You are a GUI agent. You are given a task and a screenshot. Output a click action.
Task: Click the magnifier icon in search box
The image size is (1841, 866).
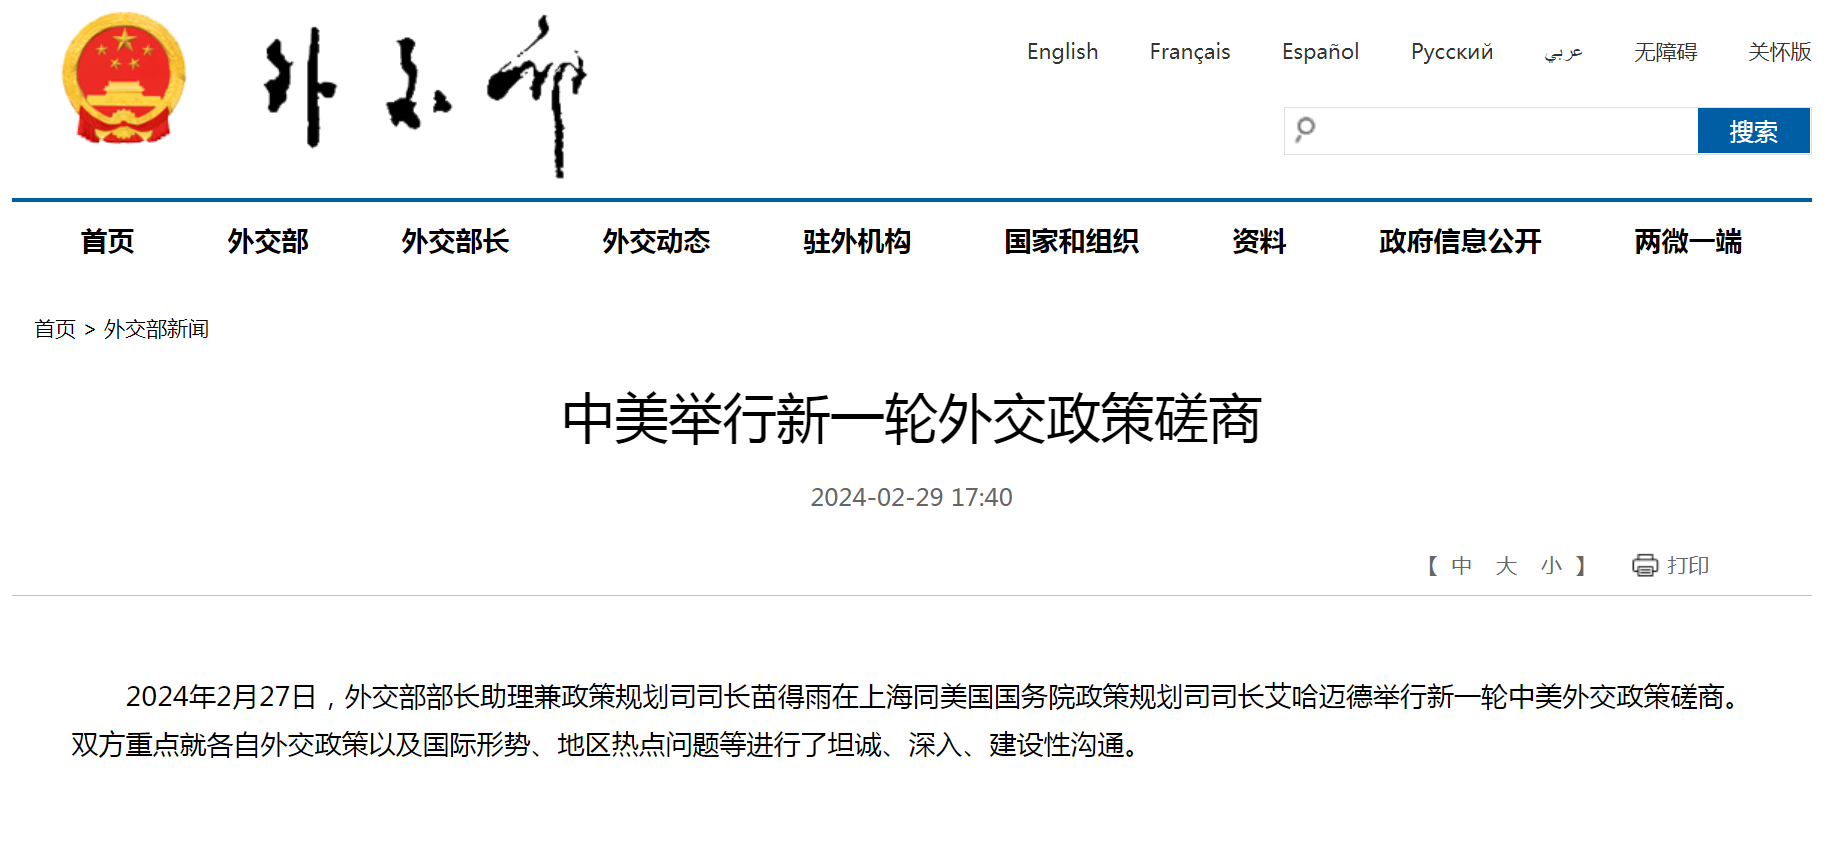pos(1305,130)
